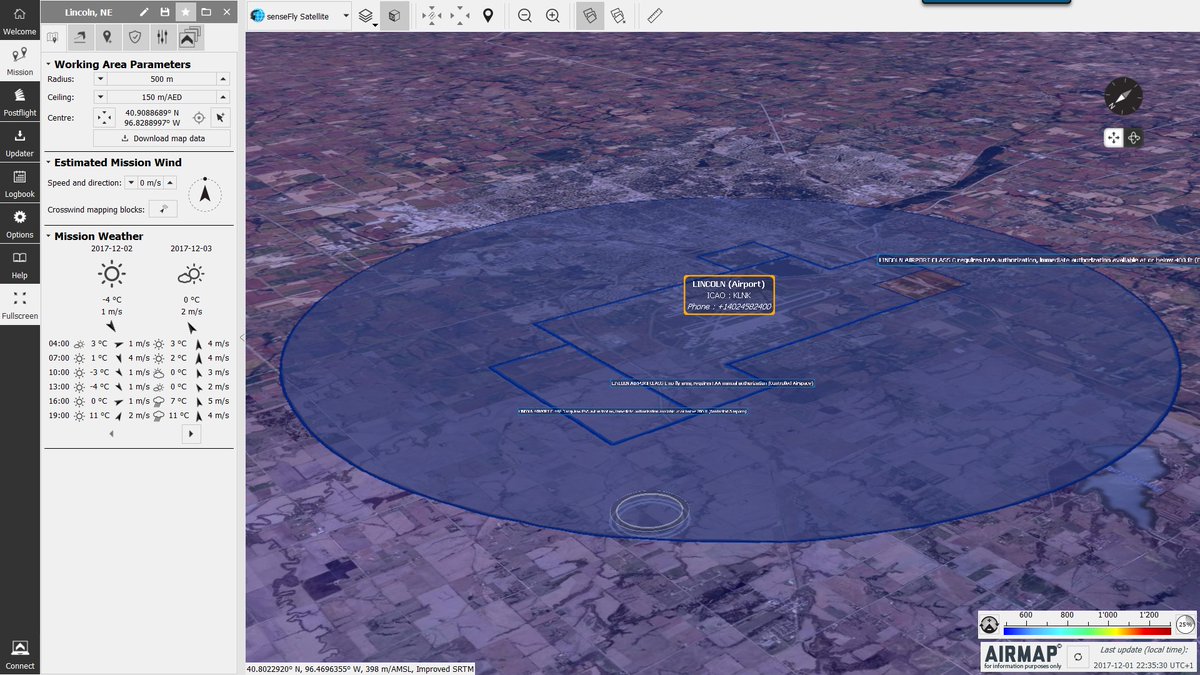Toggle the second image overlay toolbar button
The width and height of the screenshot is (1200, 675).
[618, 16]
